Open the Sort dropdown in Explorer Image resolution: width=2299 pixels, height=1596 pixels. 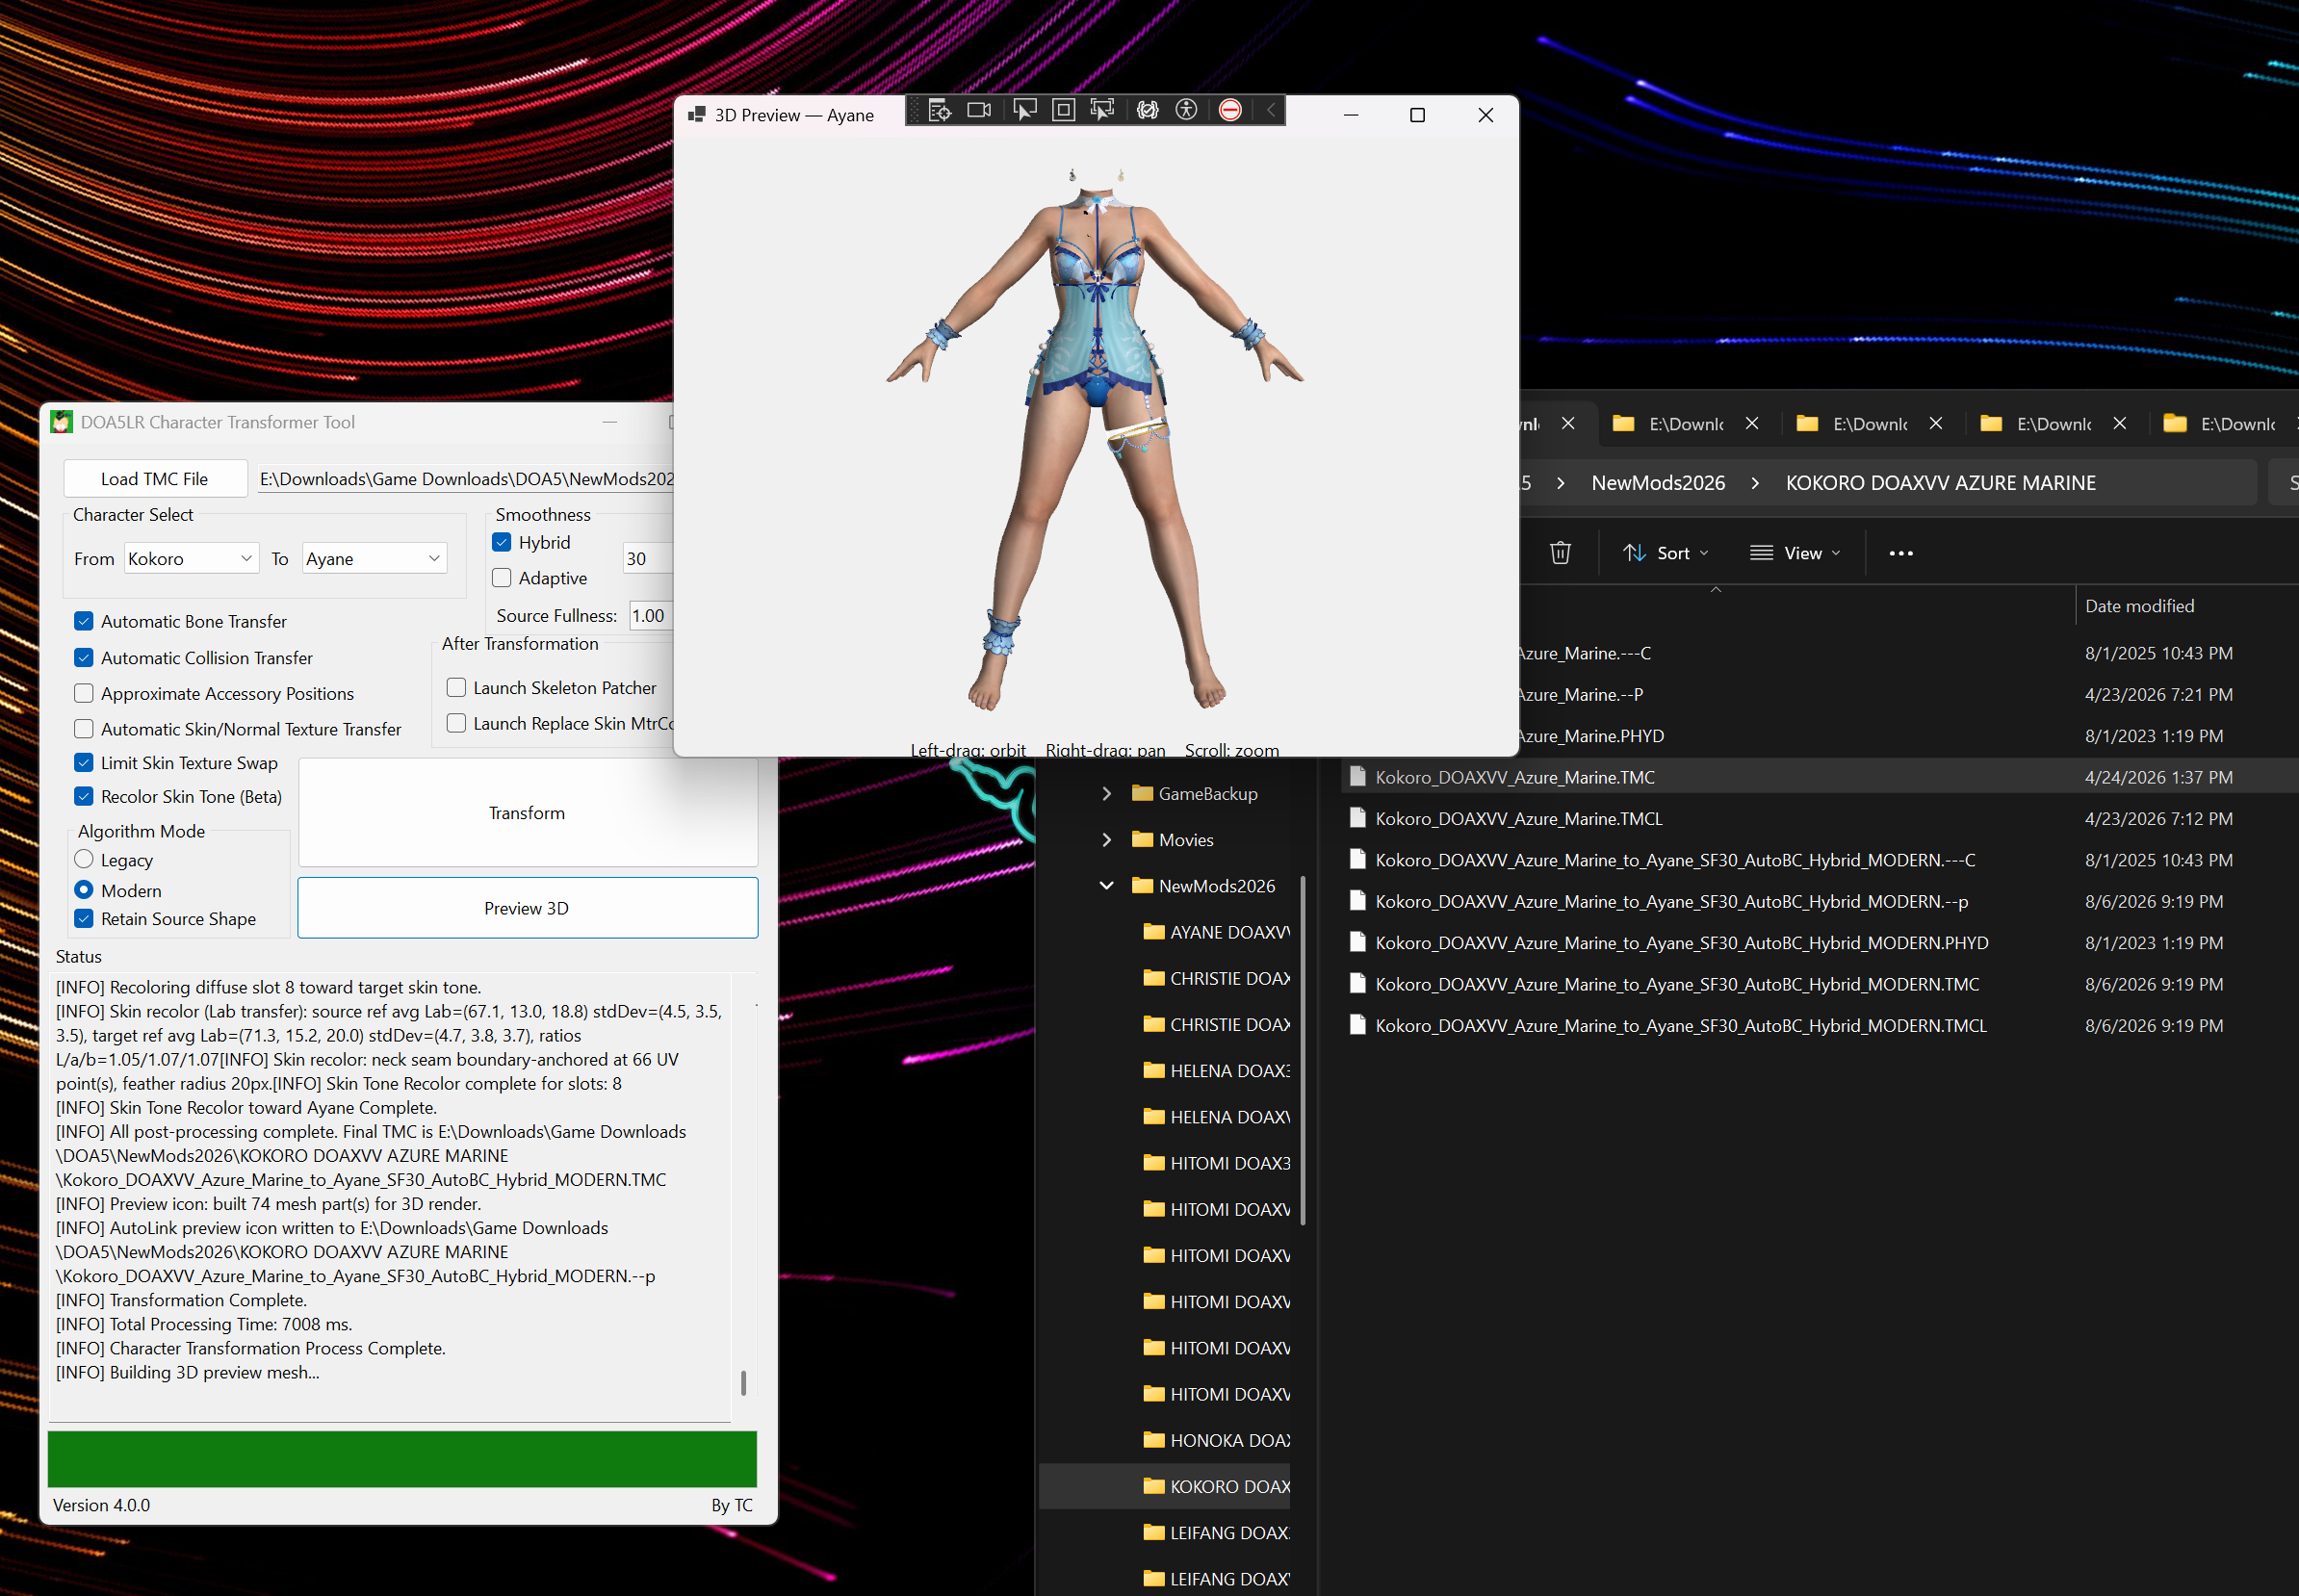click(1666, 553)
